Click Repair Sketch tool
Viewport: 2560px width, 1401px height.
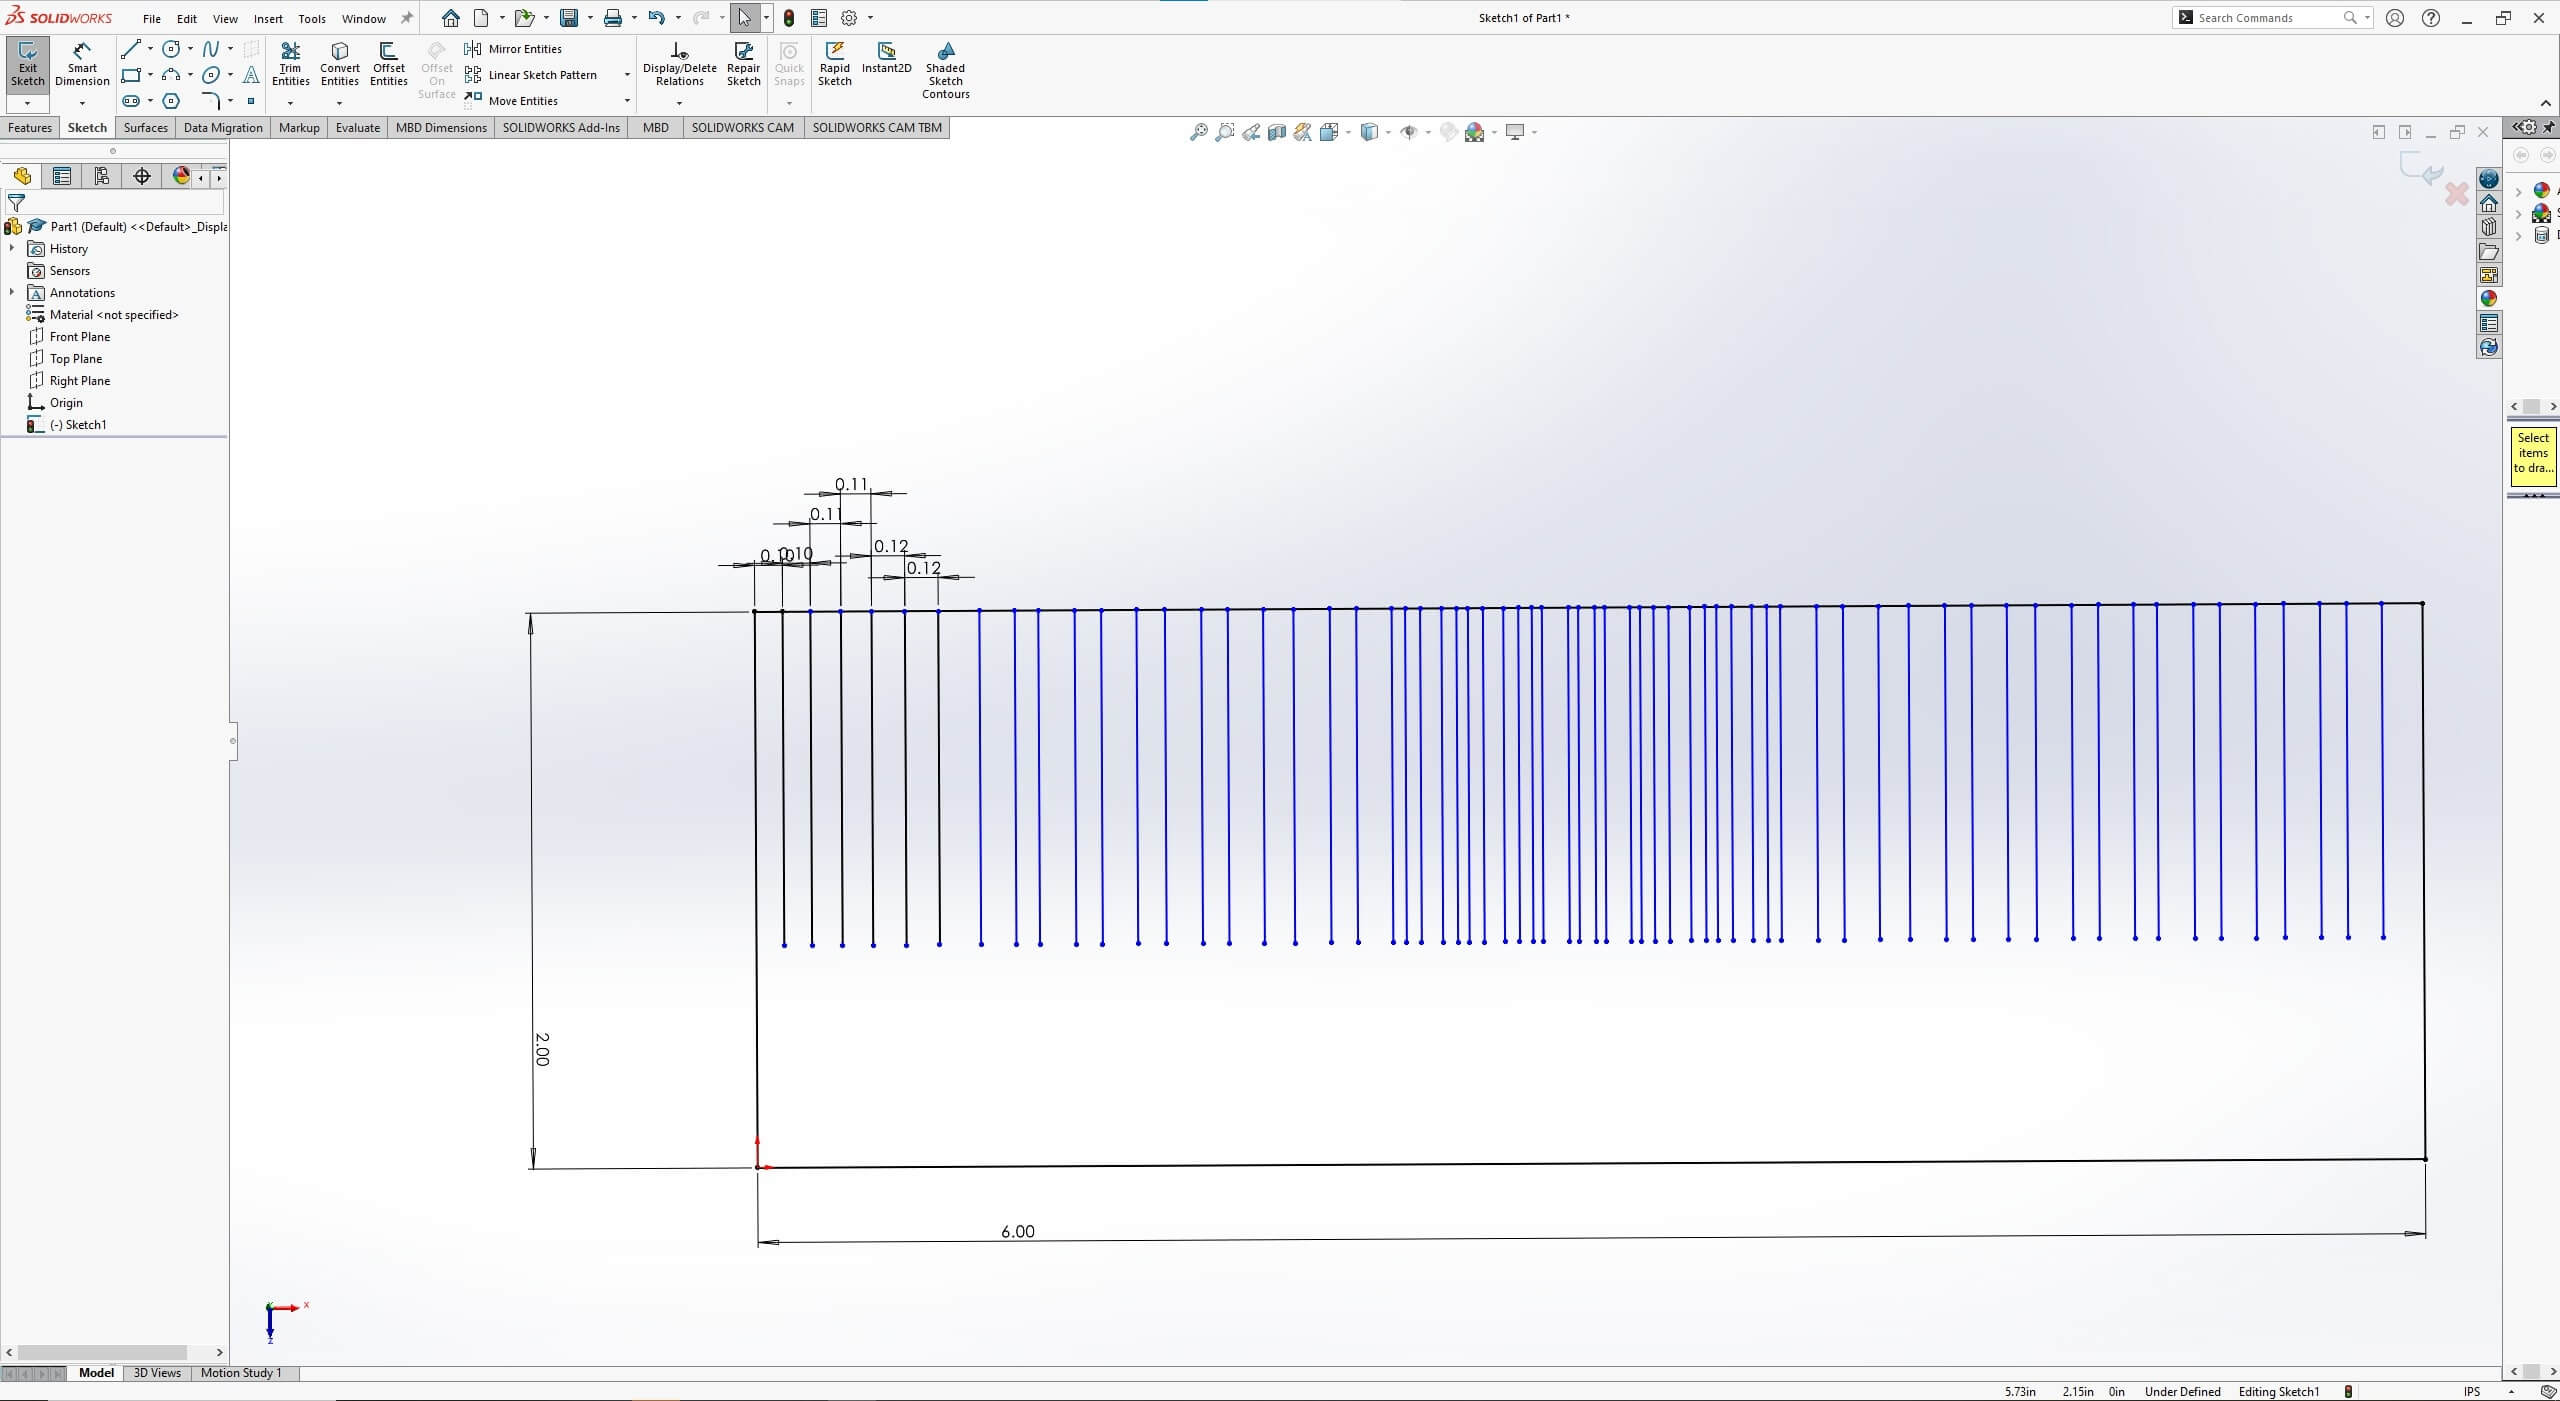tap(744, 65)
